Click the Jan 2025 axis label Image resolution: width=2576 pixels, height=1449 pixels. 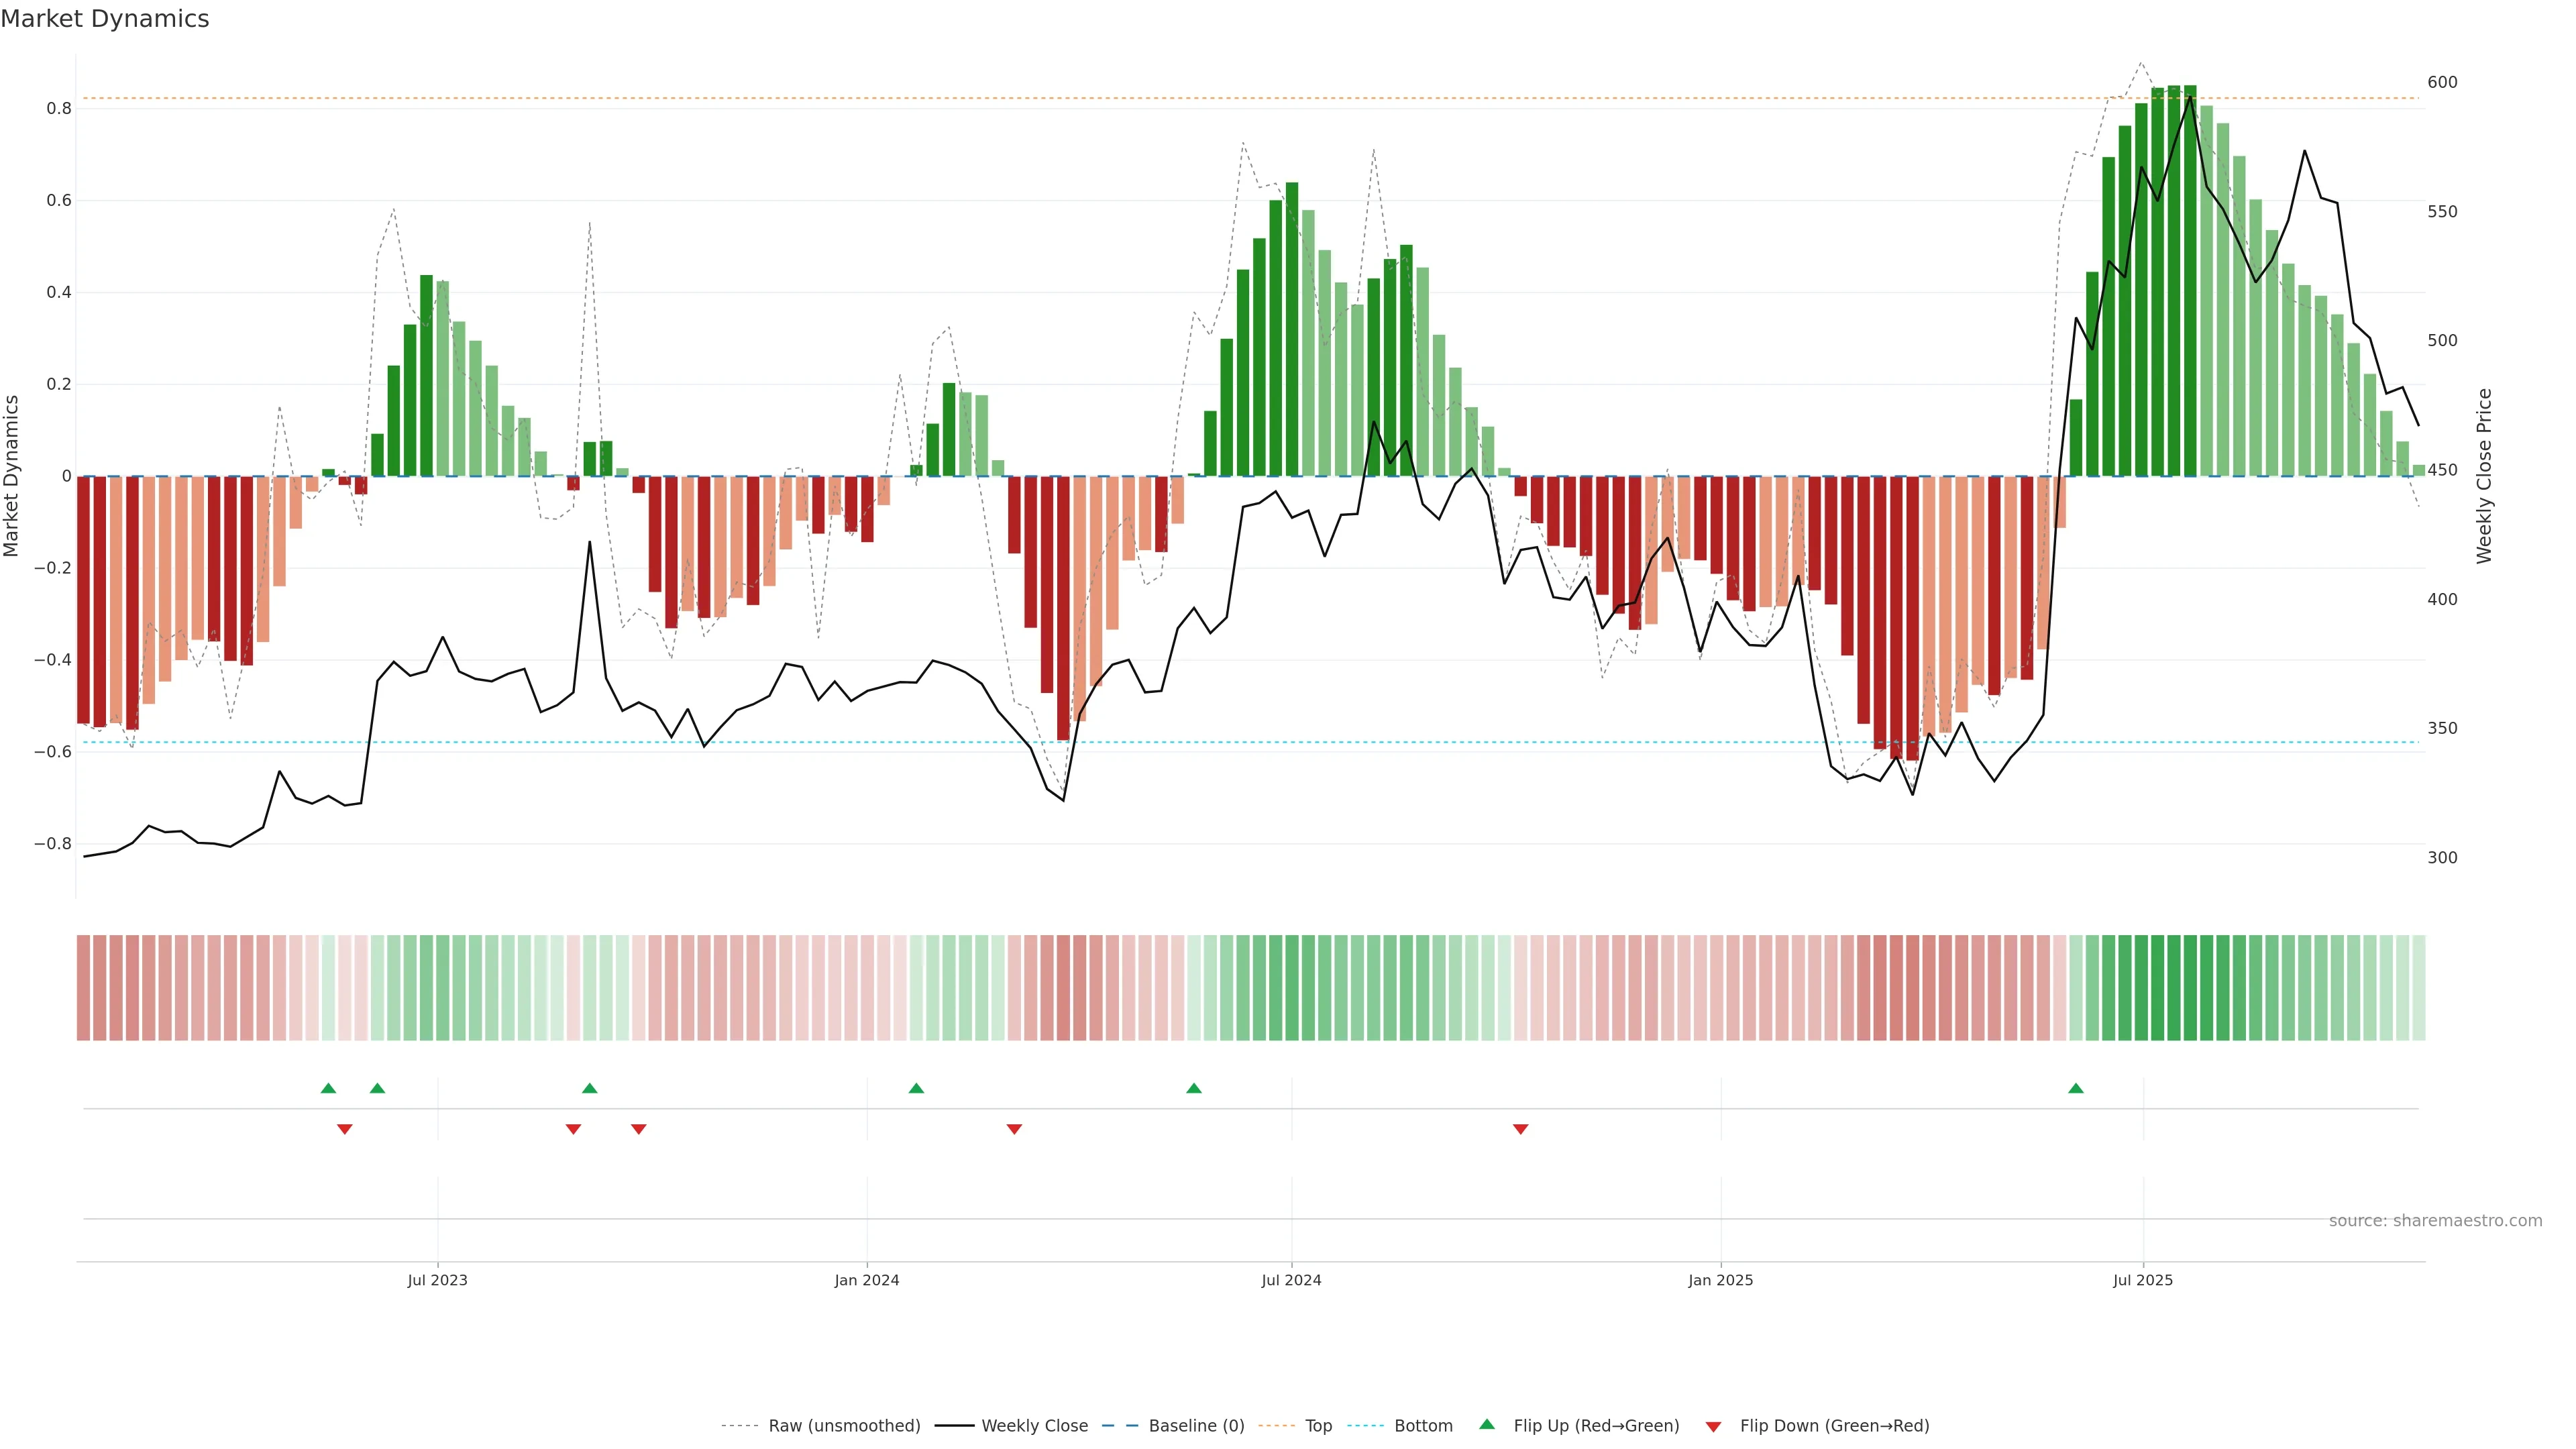[x=1720, y=1280]
